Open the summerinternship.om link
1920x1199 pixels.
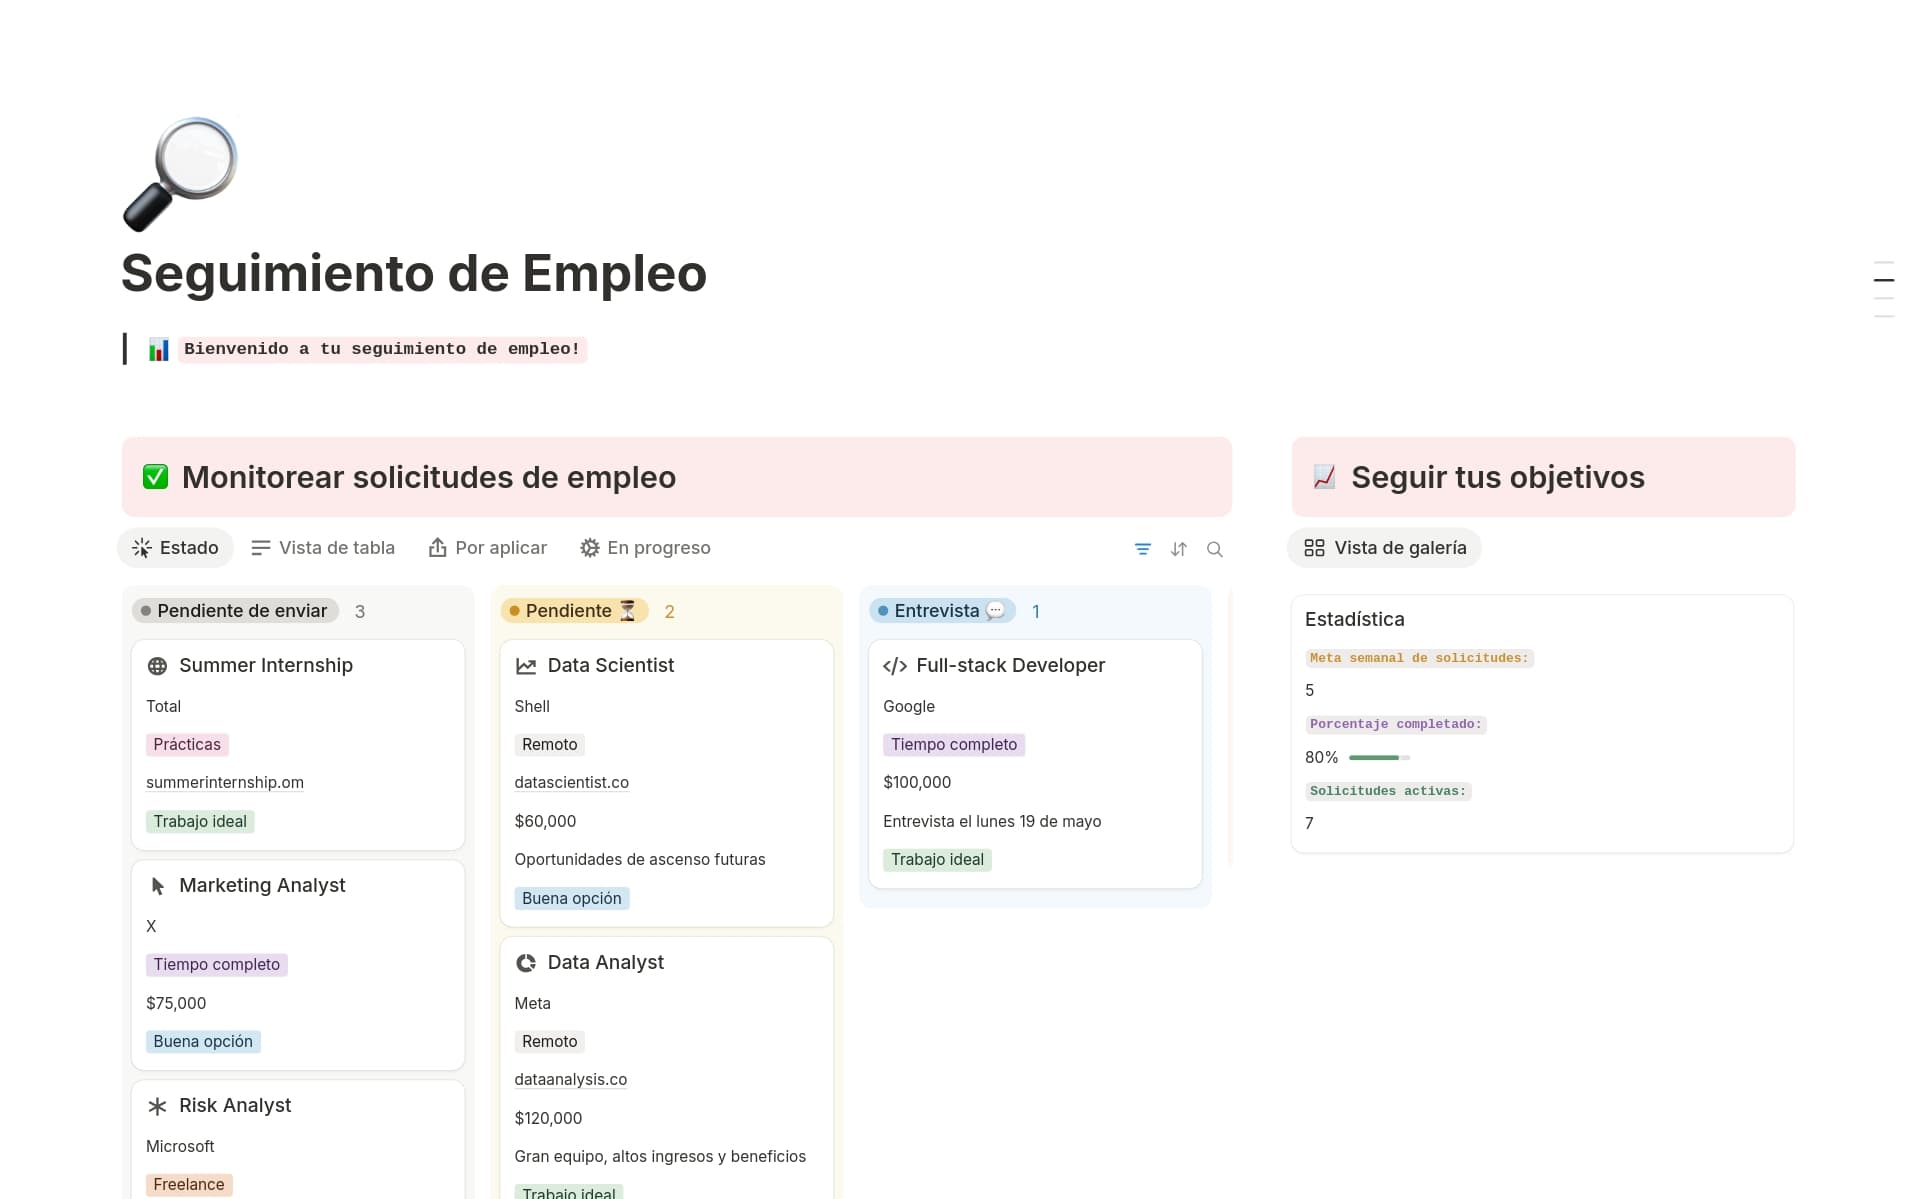[225, 783]
